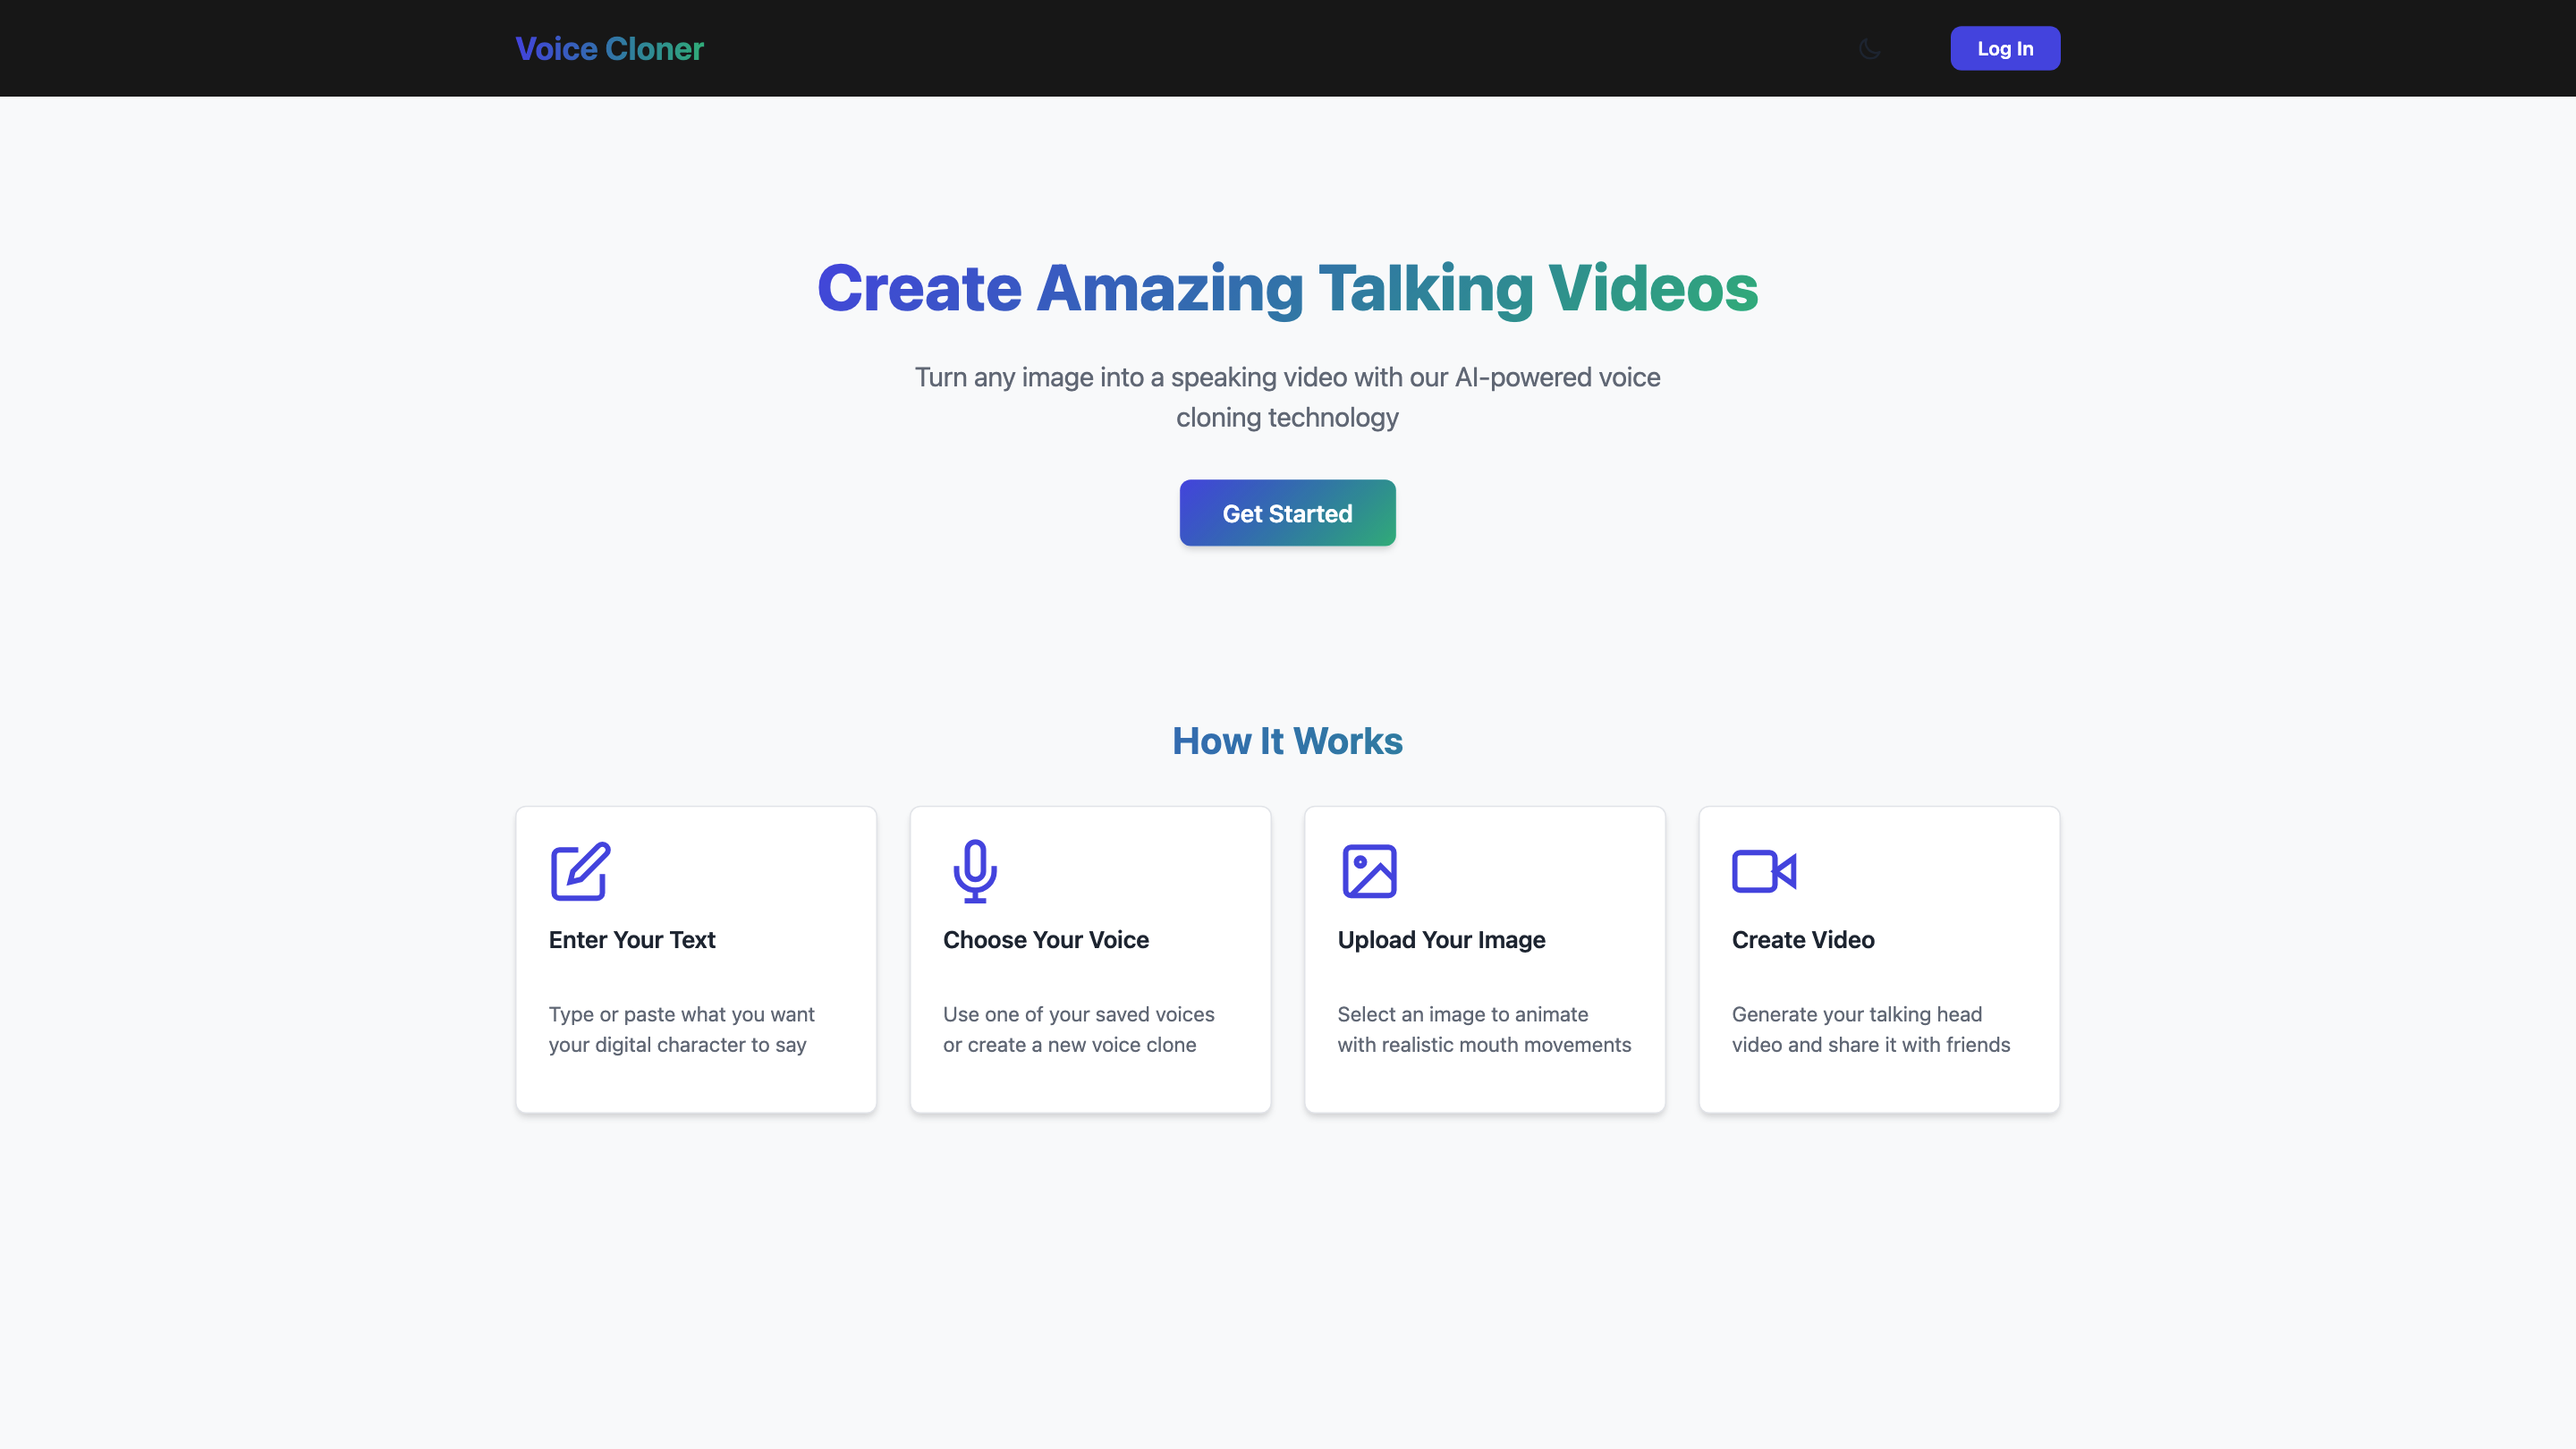Click the How It Works heading
Screen dimensions: 2576x1449
point(1287,741)
